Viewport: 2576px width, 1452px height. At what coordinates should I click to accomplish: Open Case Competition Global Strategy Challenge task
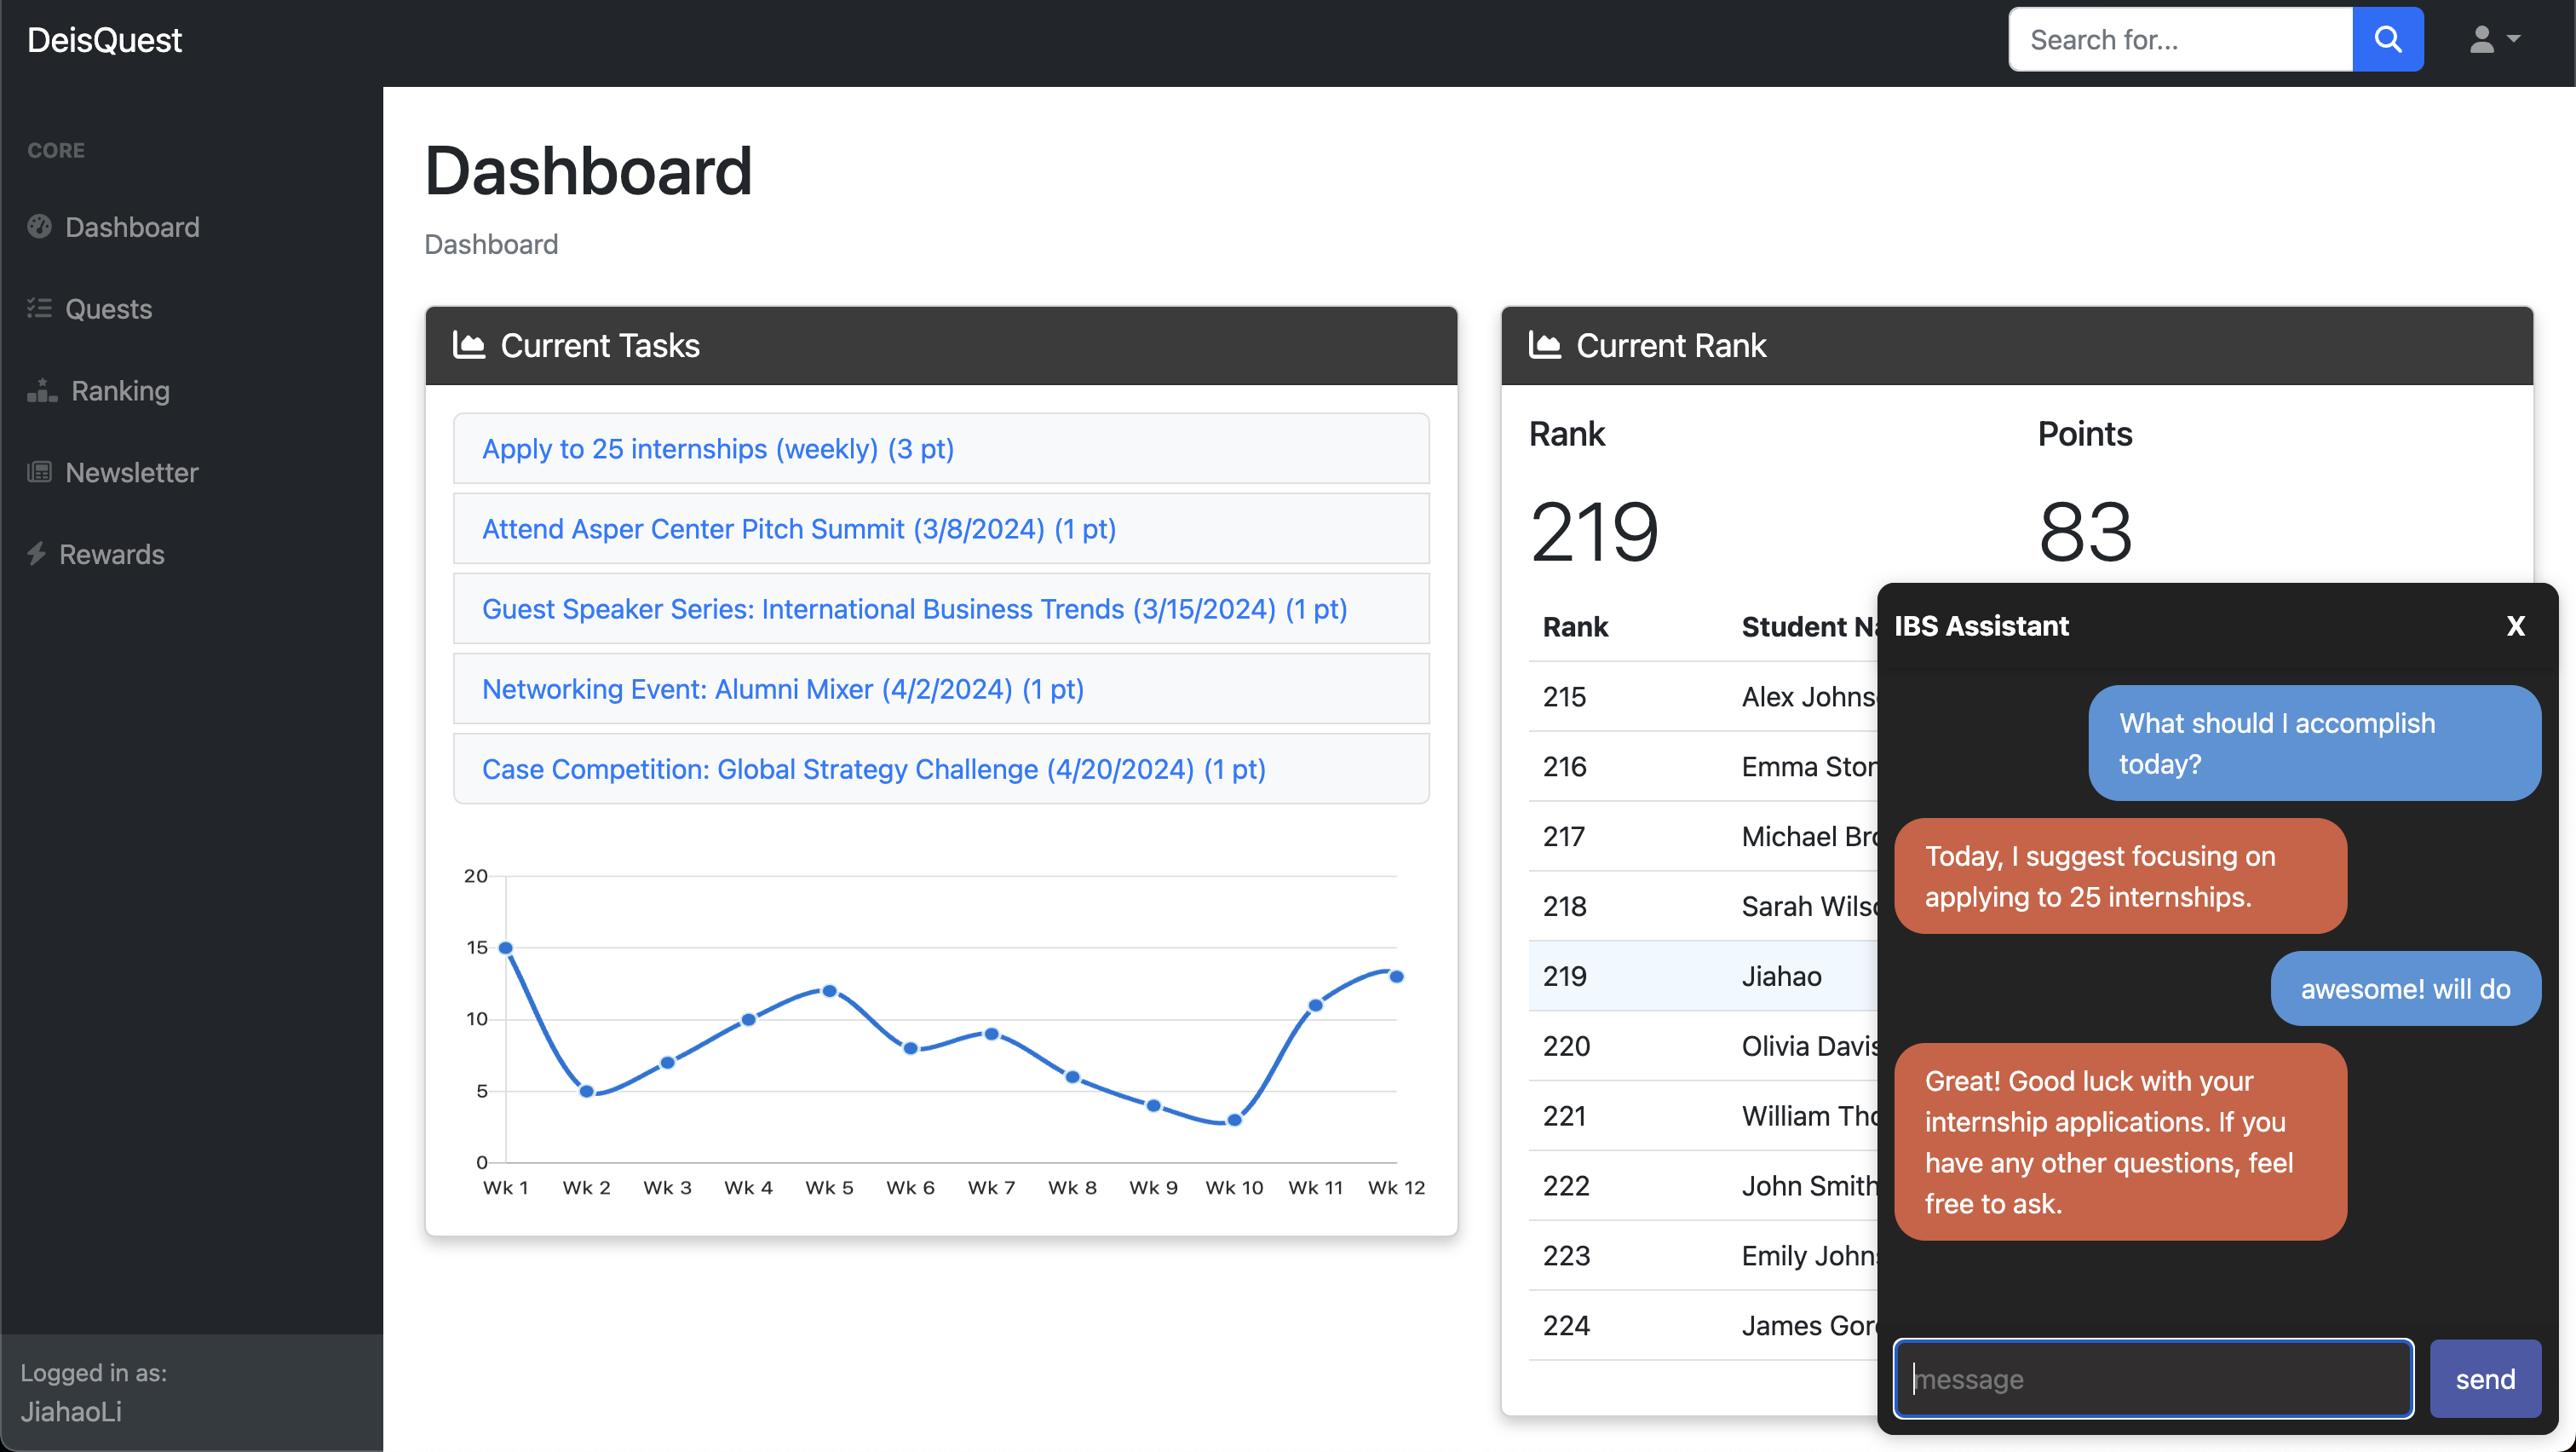point(873,769)
